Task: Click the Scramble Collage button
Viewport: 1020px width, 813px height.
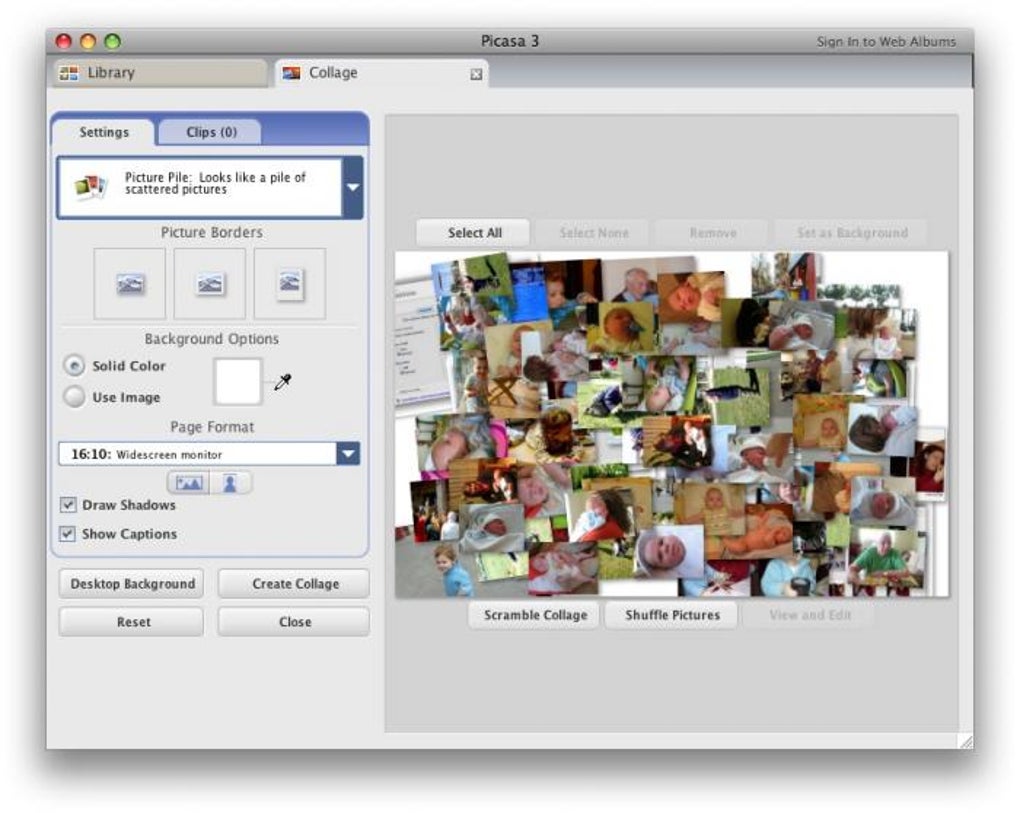Action: pyautogui.click(x=535, y=615)
